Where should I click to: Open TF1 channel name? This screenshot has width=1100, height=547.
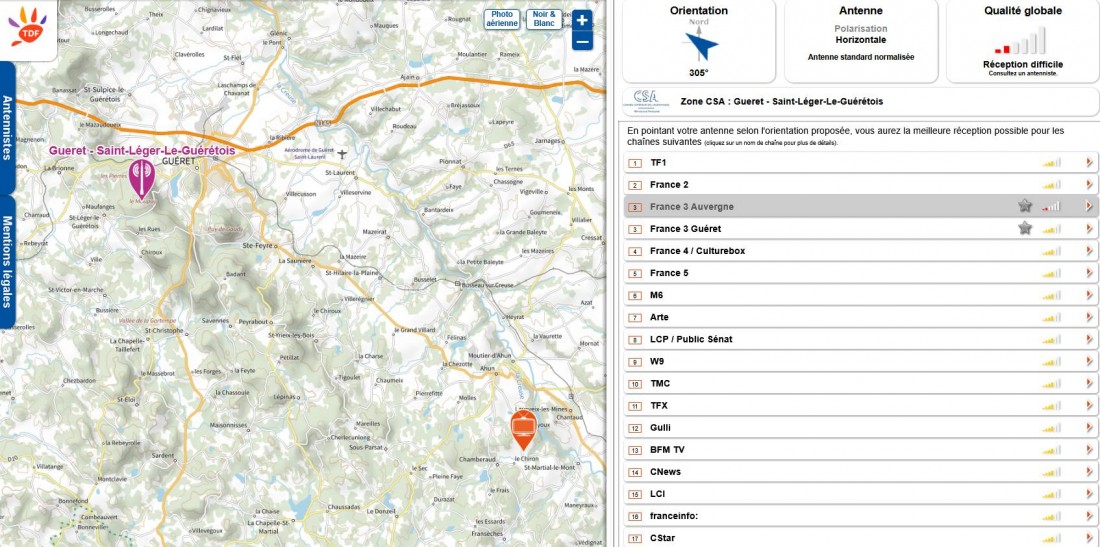point(658,163)
